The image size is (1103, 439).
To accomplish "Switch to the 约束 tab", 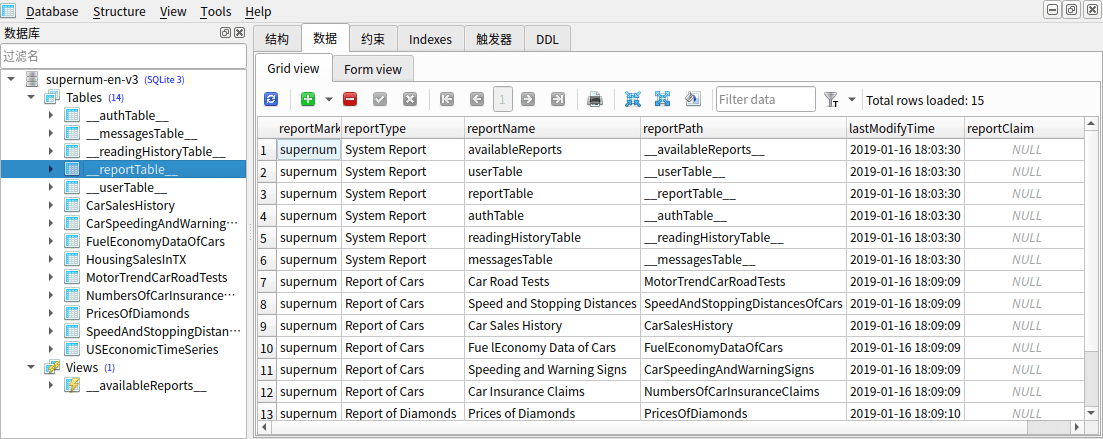I will click(373, 39).
